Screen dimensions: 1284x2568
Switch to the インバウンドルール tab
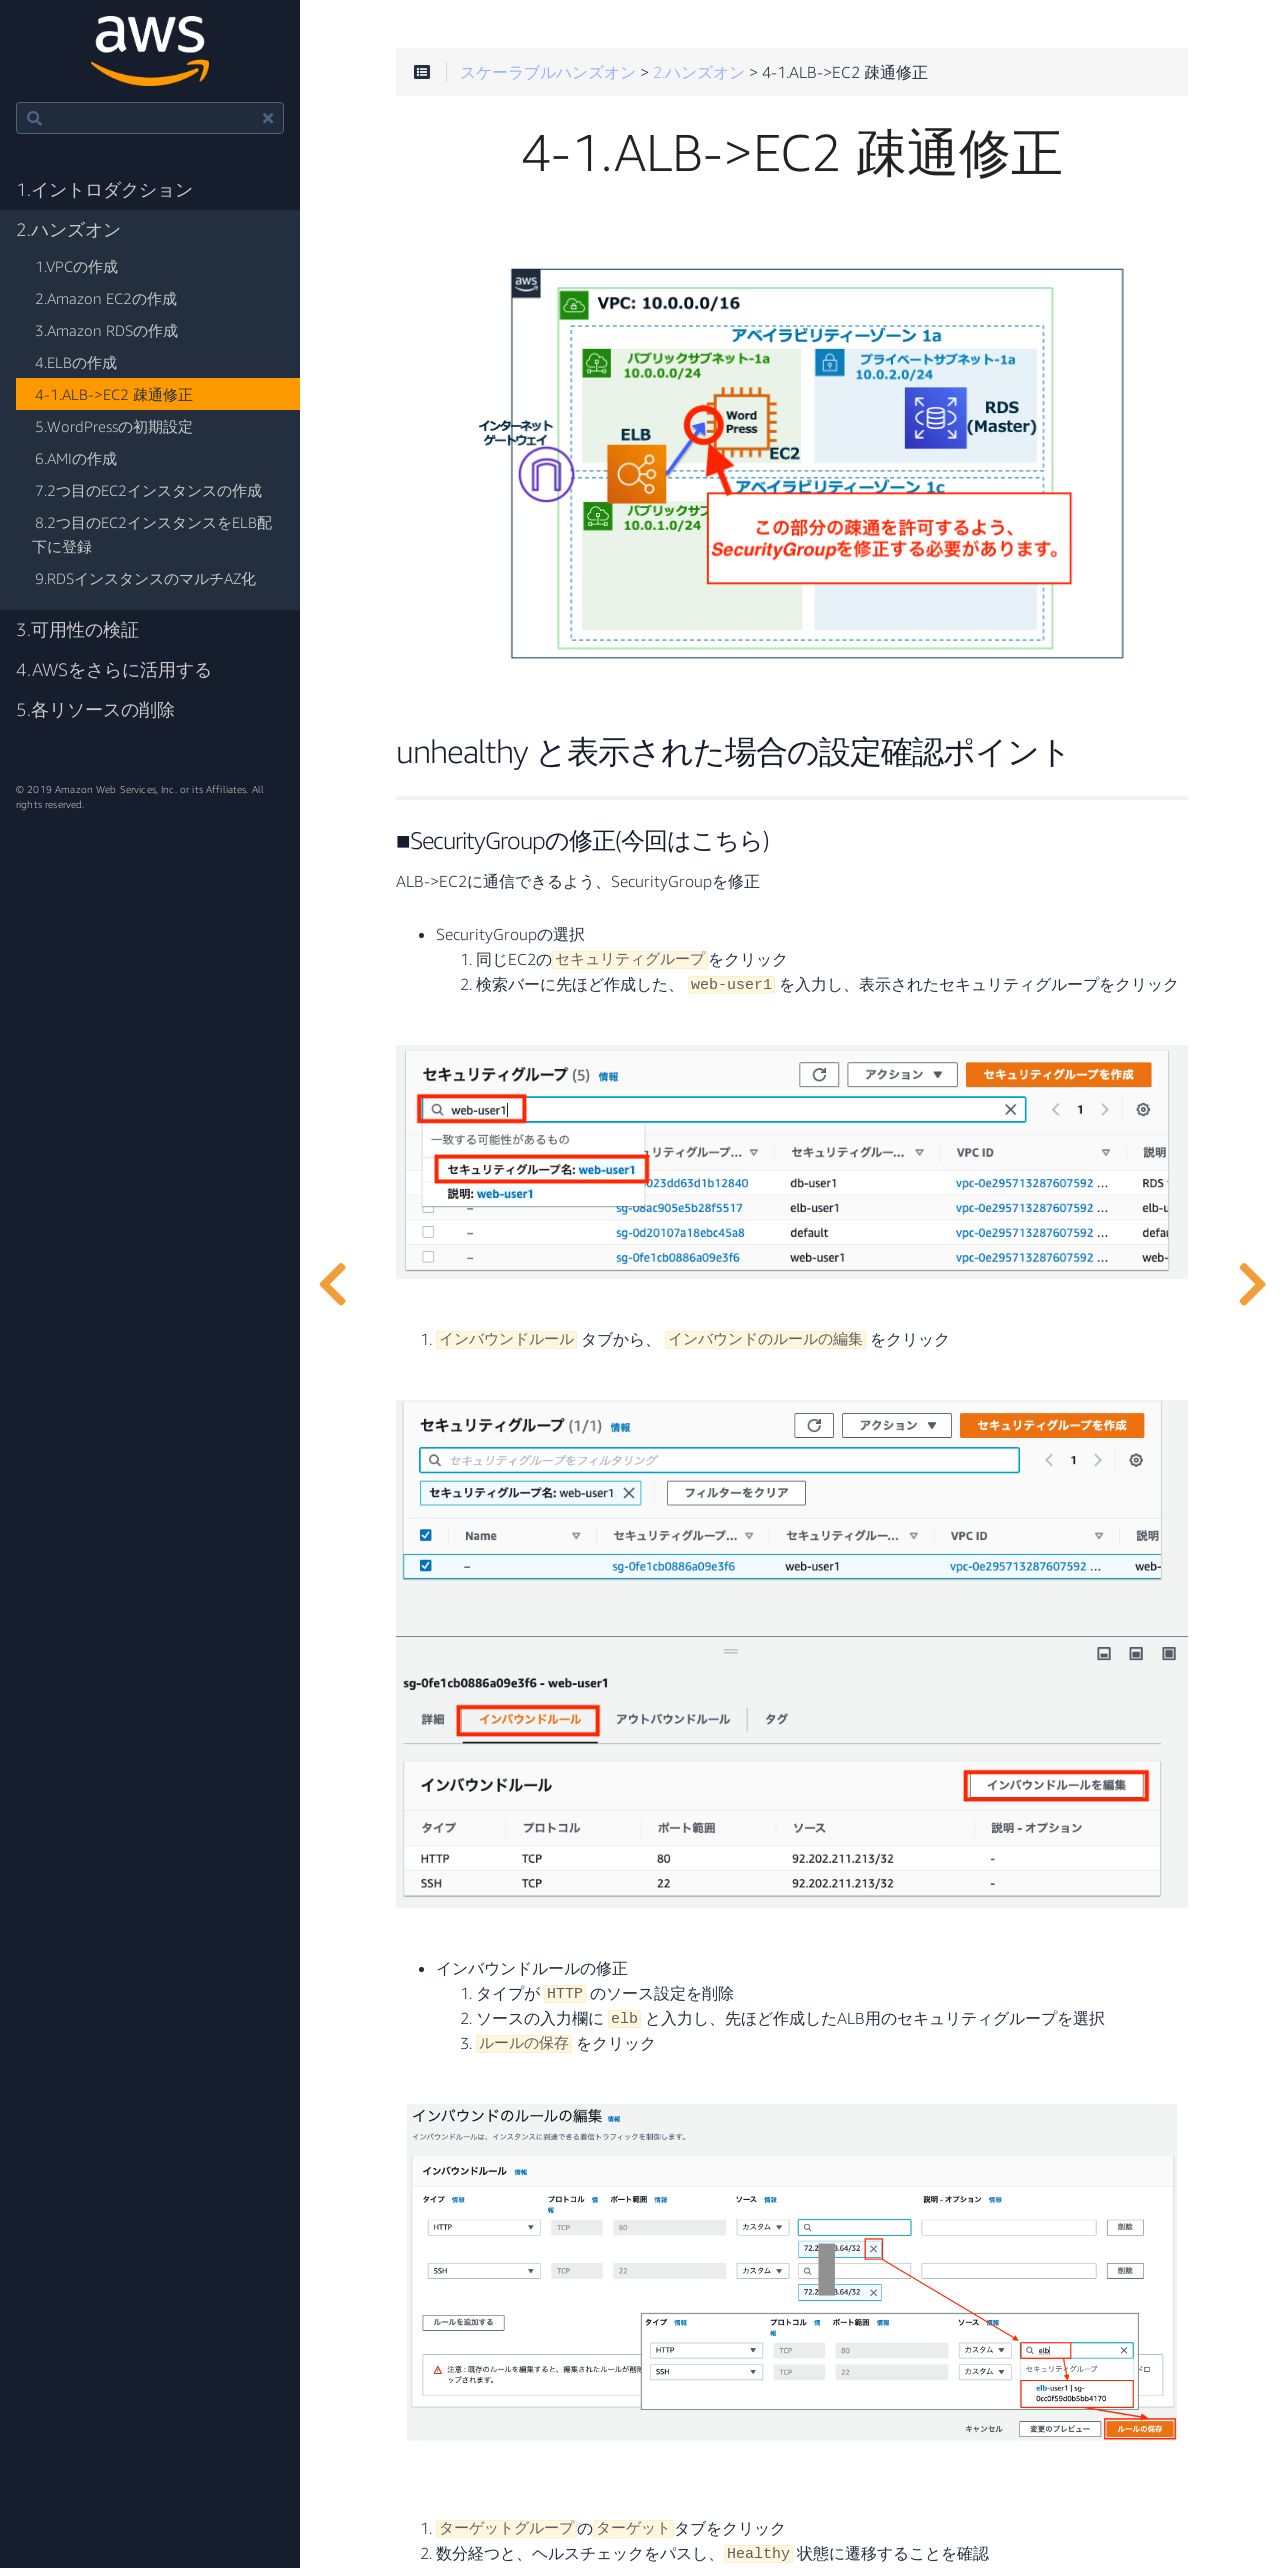(529, 1719)
